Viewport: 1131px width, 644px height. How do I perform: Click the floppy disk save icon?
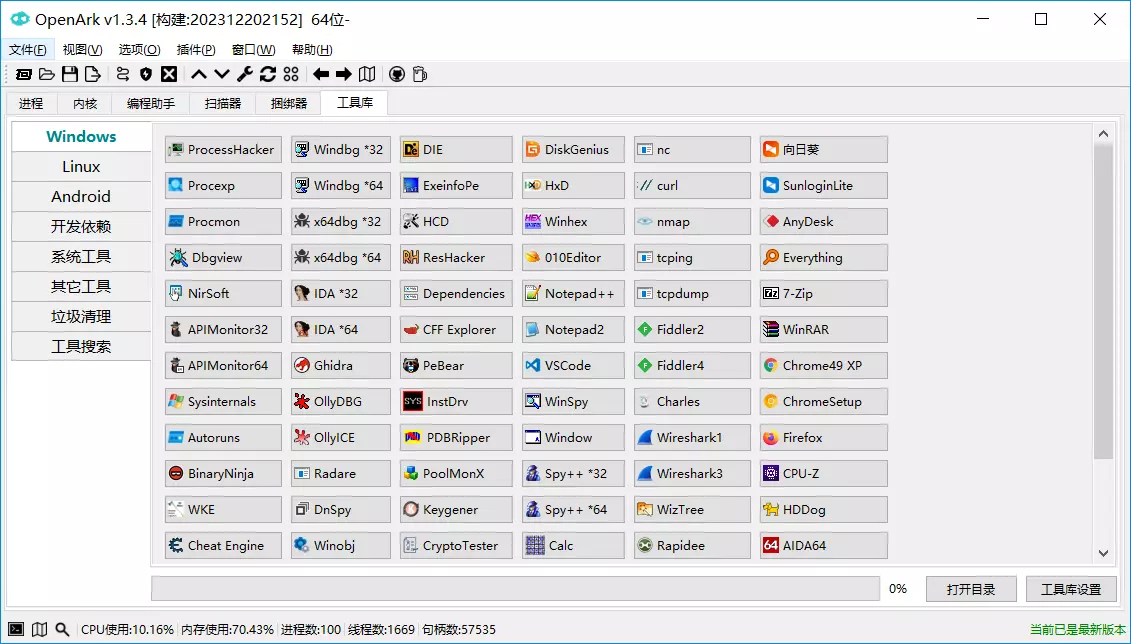click(70, 74)
